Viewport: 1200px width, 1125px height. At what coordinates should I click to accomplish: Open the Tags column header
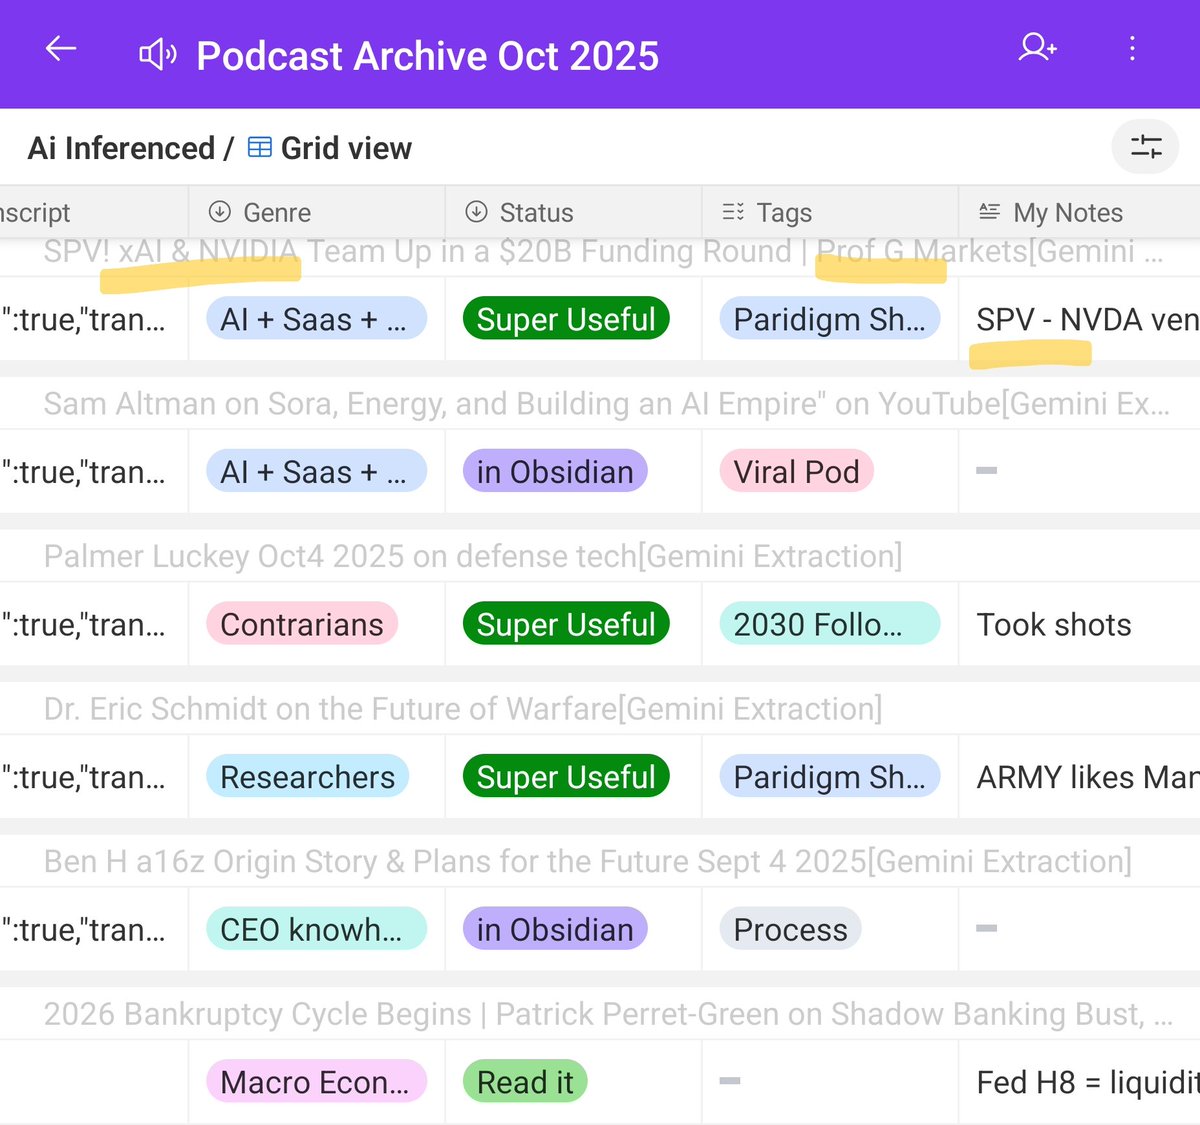click(831, 212)
